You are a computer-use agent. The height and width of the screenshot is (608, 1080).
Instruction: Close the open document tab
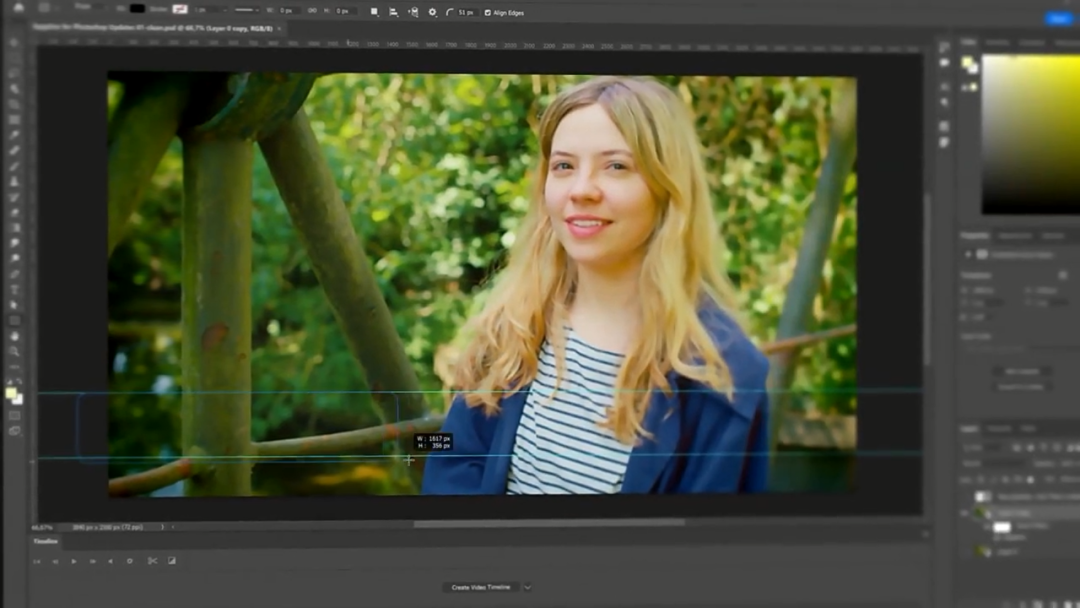coord(279,29)
